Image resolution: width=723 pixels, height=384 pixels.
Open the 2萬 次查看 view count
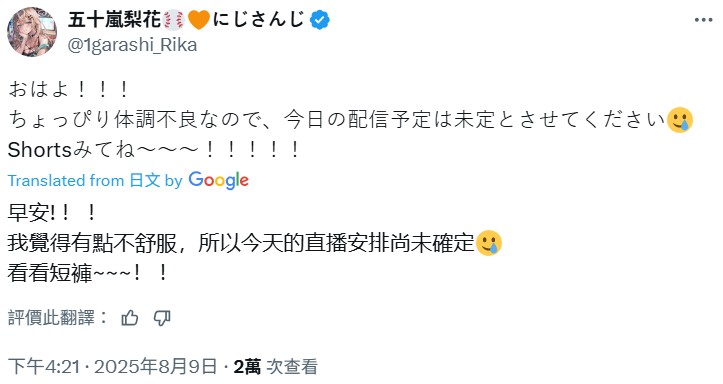pyautogui.click(x=276, y=366)
